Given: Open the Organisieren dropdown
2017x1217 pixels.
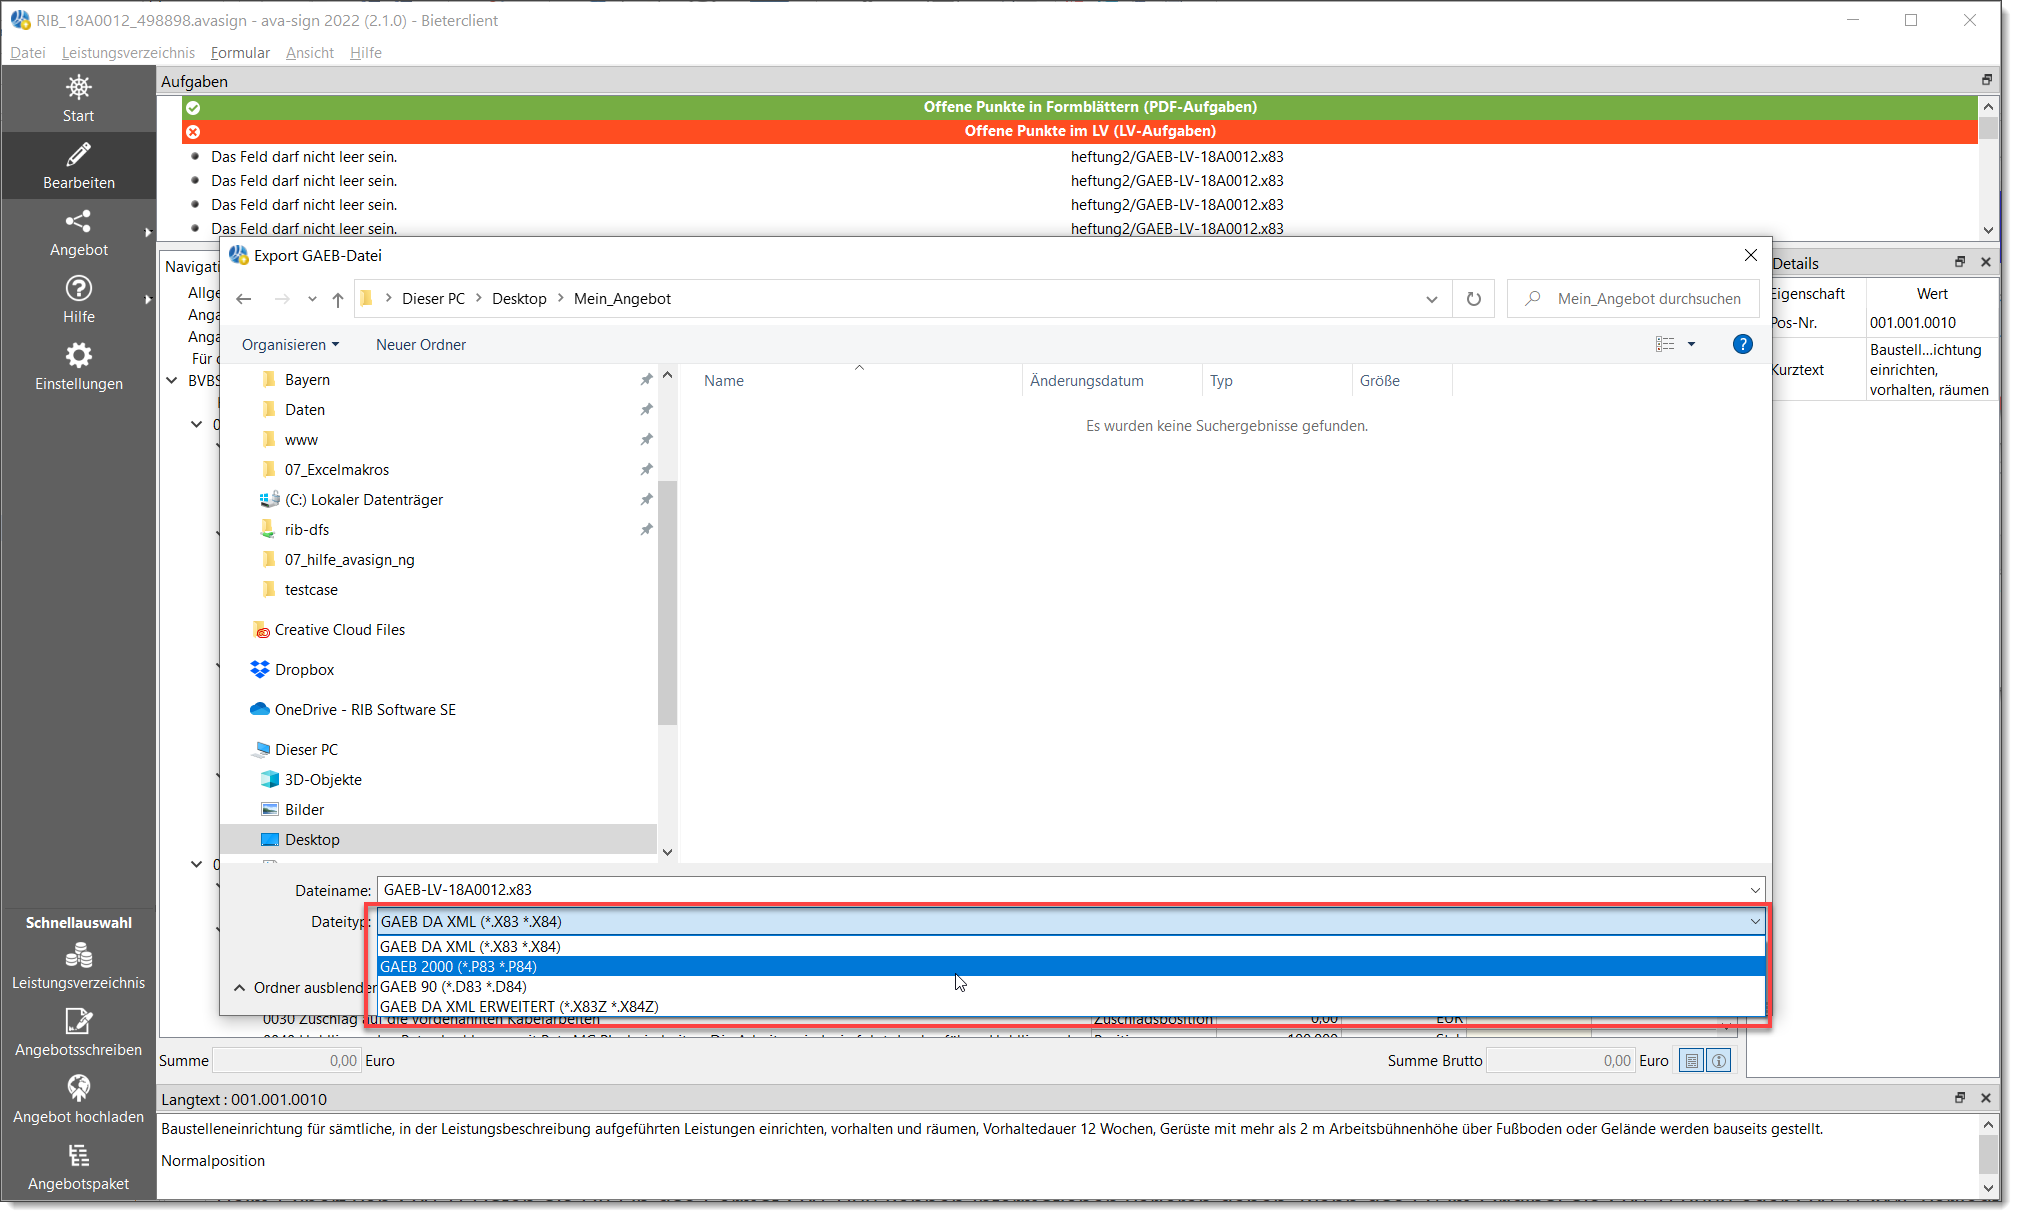Looking at the screenshot, I should coord(290,345).
